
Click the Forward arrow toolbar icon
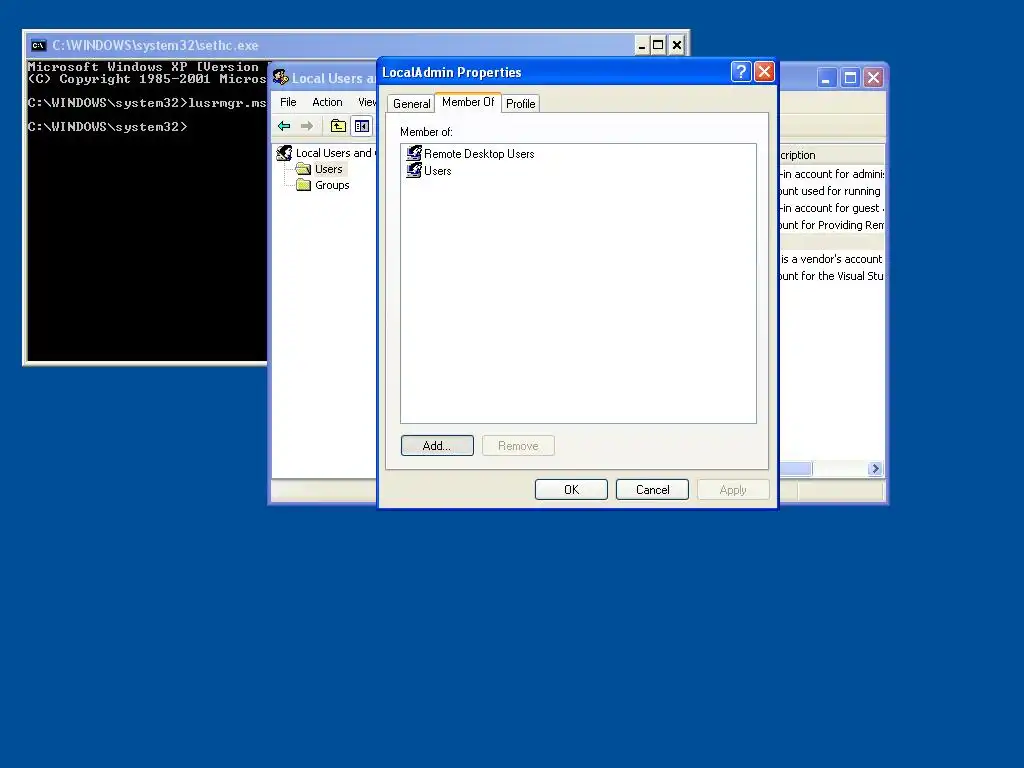click(x=307, y=126)
